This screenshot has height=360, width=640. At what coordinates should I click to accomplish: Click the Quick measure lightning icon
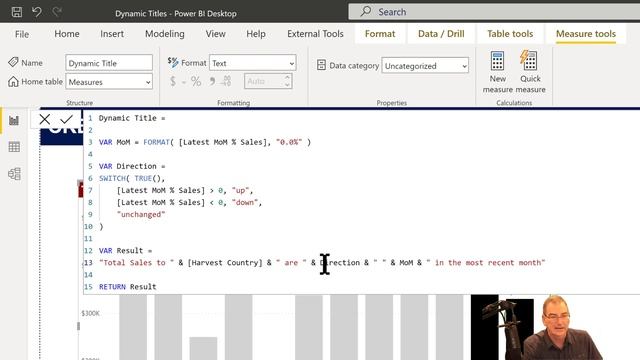(x=529, y=60)
